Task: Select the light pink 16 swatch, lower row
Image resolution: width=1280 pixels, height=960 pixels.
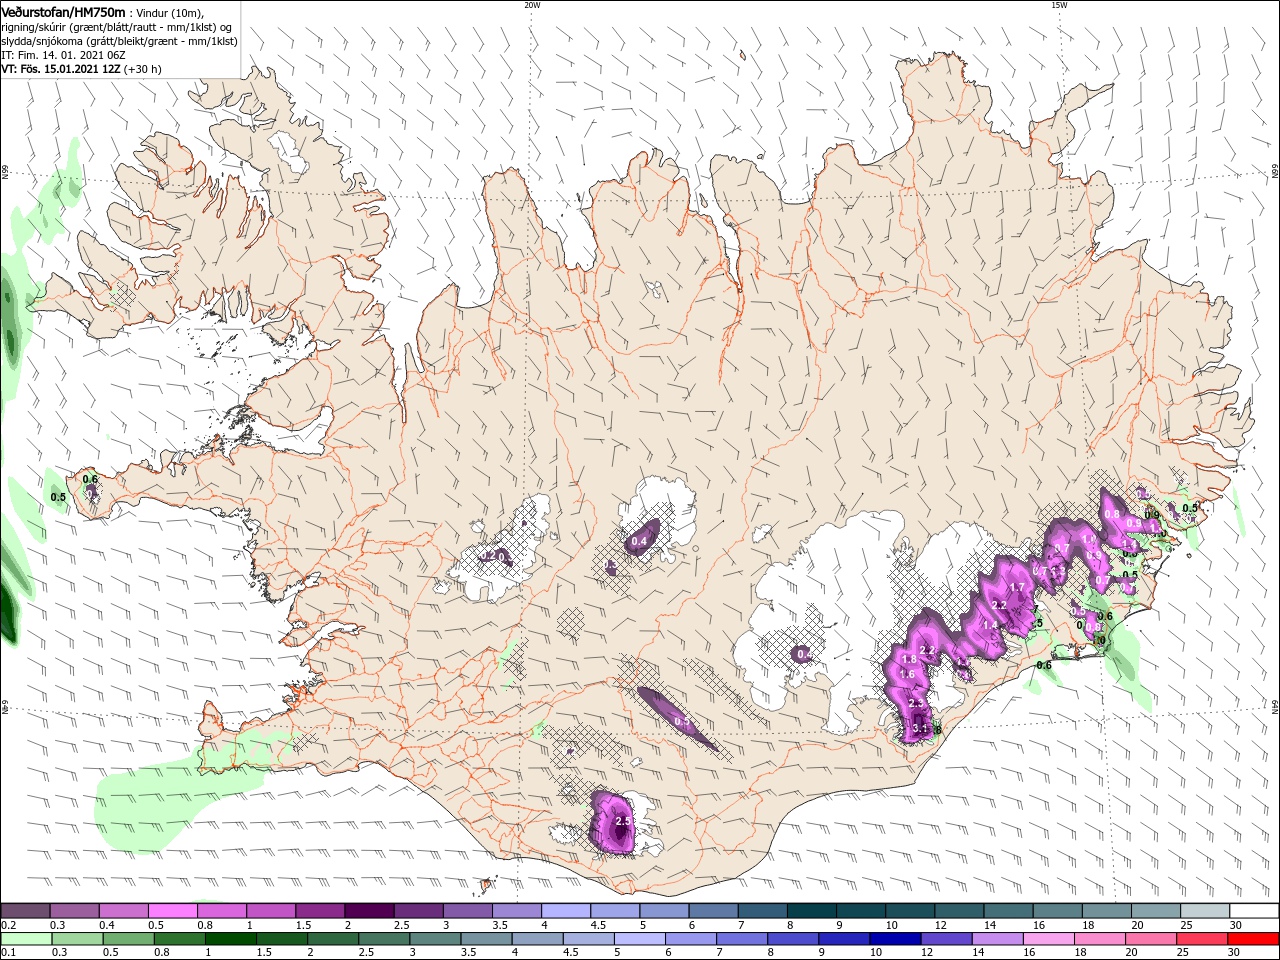Action: (x=1048, y=938)
